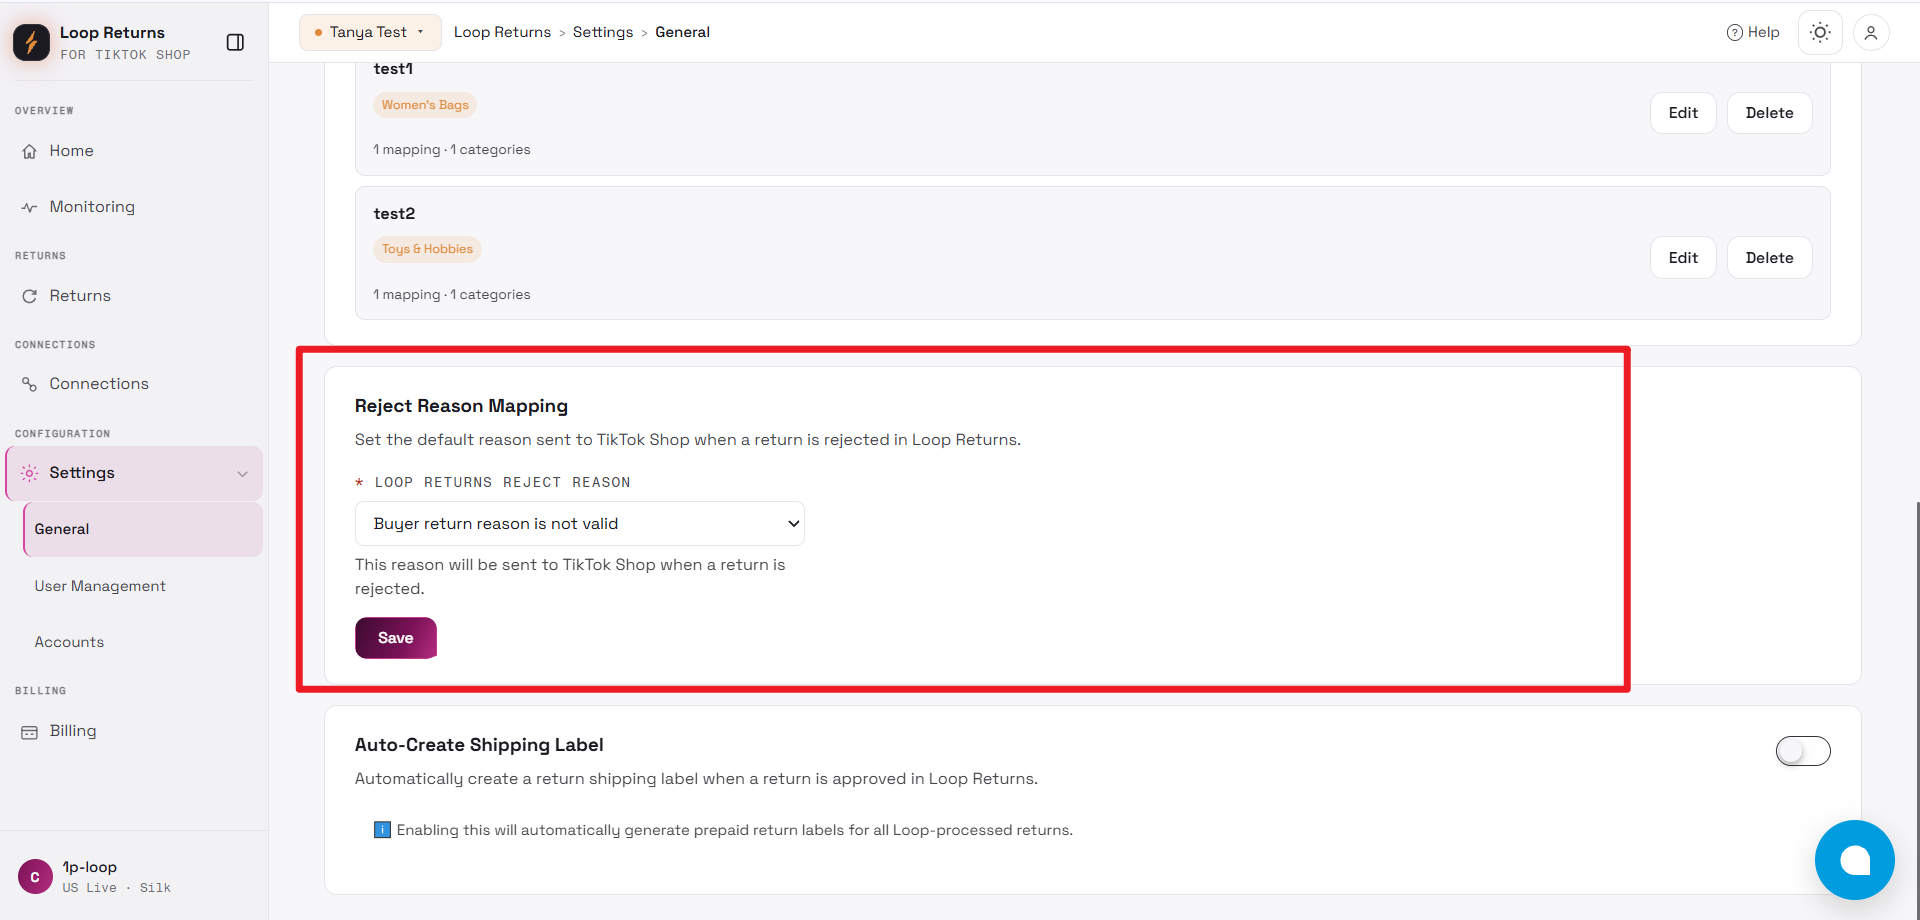
Task: Open the General settings page
Action: click(x=143, y=529)
